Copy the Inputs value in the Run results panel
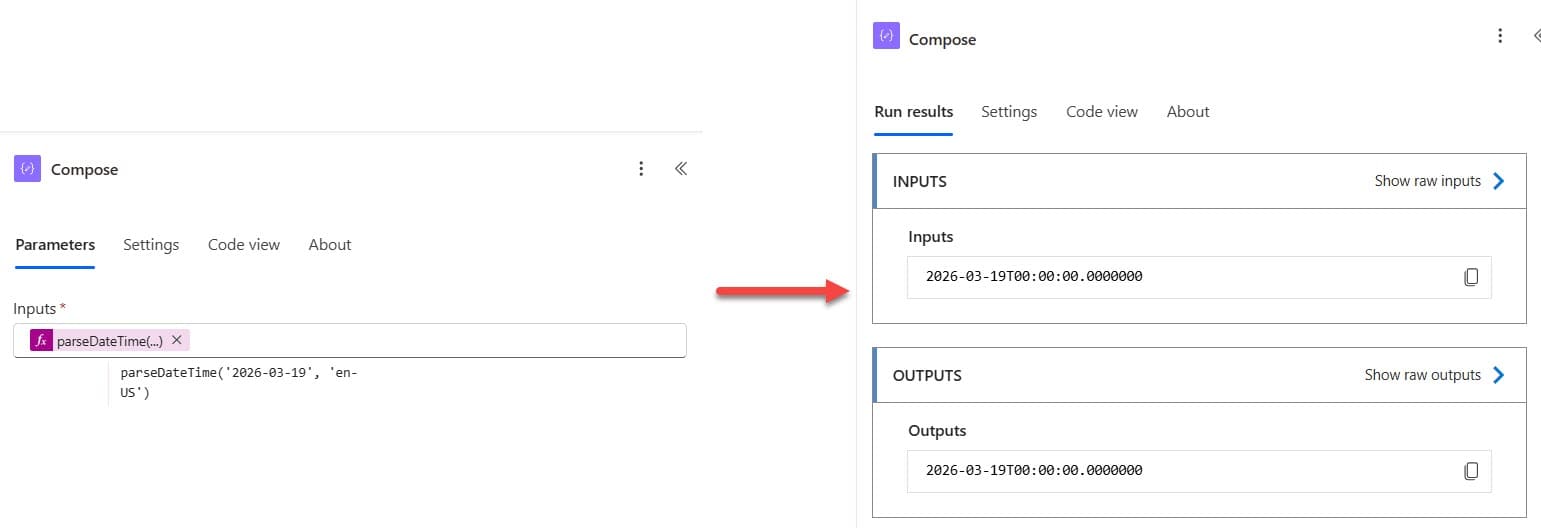This screenshot has height=528, width=1541. [1471, 277]
